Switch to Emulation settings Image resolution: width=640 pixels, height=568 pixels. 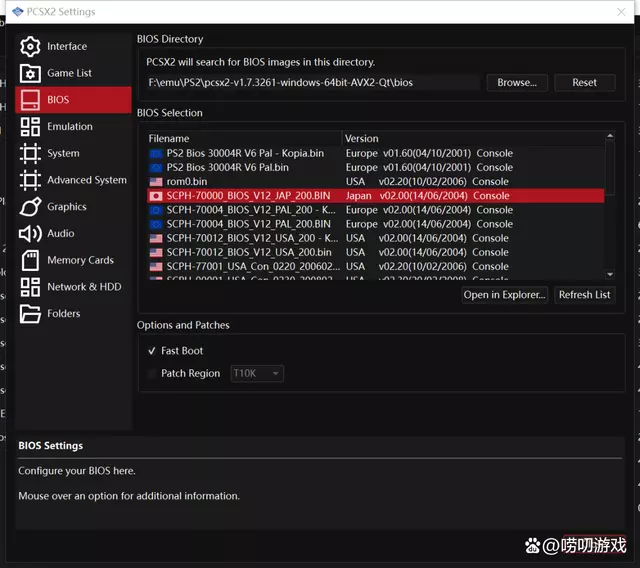click(x=73, y=126)
